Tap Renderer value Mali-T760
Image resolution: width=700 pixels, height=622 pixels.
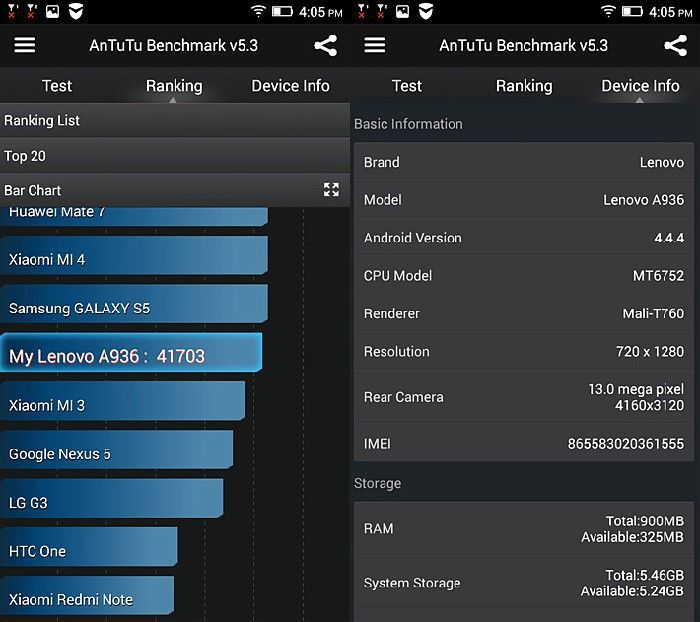pos(653,313)
